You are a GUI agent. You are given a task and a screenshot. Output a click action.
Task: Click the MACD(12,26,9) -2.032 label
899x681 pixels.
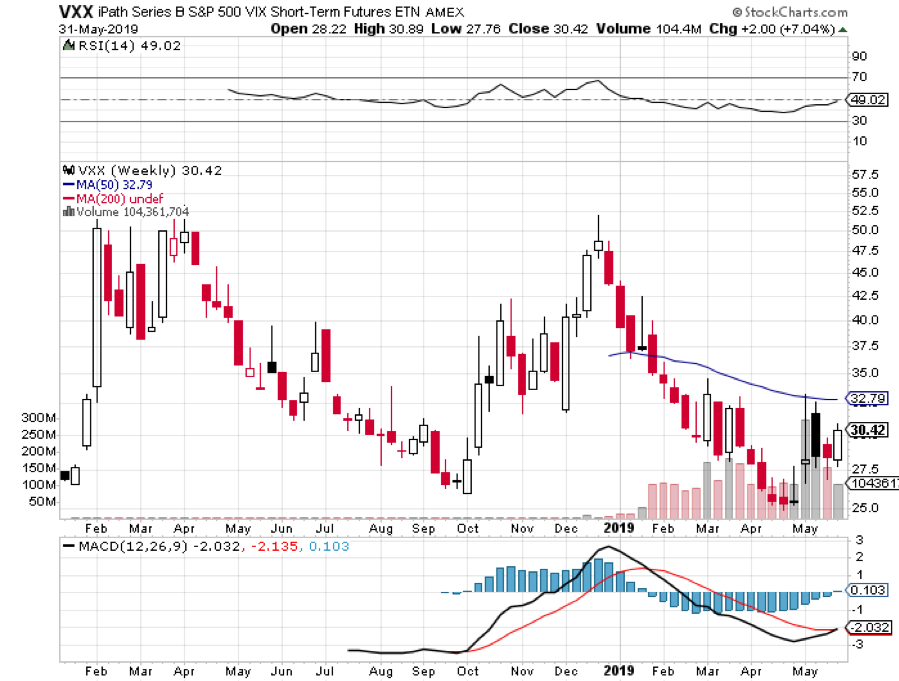159,546
